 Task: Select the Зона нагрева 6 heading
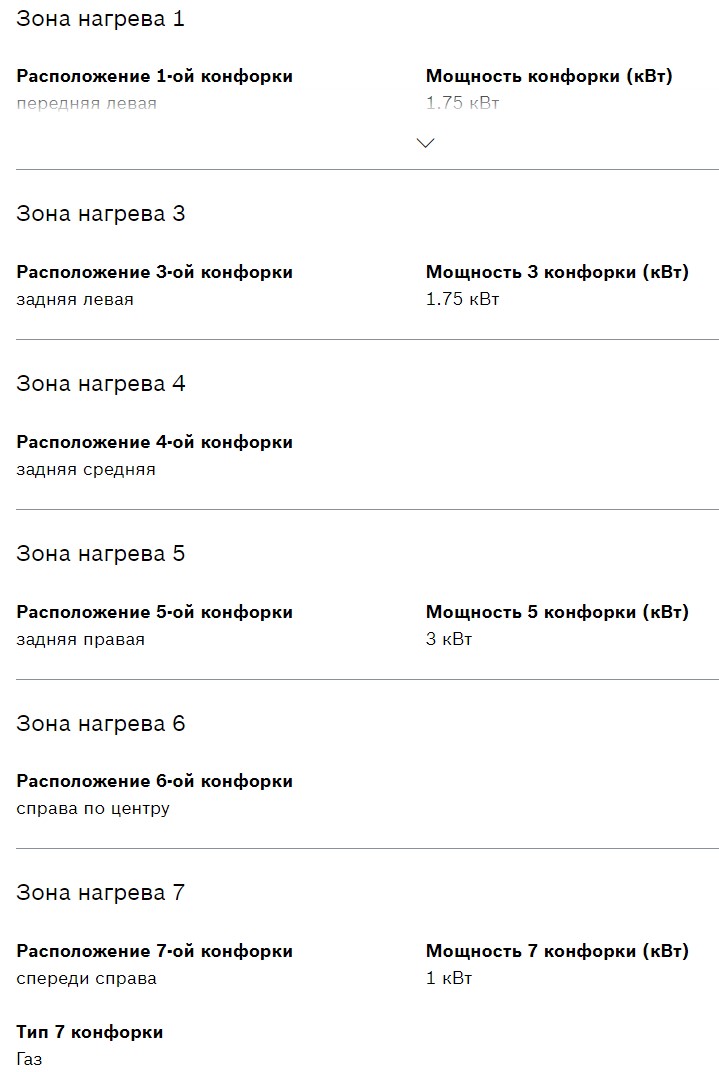100,723
